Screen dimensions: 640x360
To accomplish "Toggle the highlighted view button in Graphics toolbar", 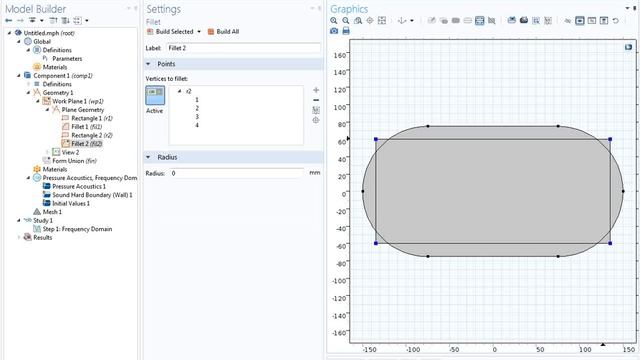I will 580,20.
